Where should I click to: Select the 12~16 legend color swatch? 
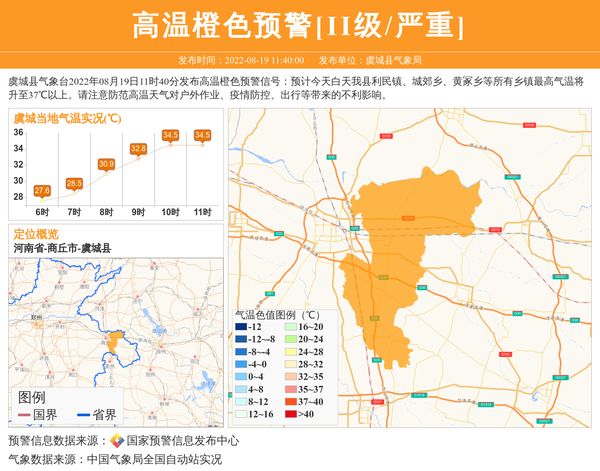[x=241, y=414]
